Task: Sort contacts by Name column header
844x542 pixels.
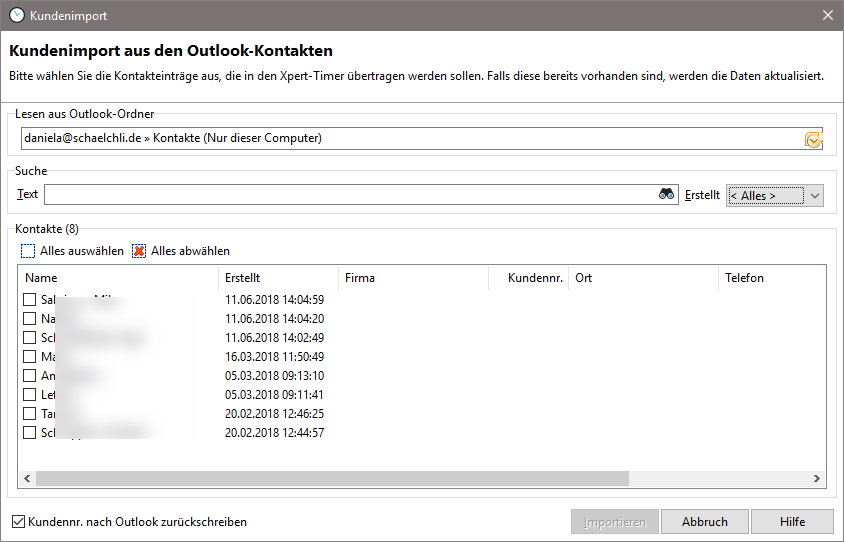Action: point(118,278)
